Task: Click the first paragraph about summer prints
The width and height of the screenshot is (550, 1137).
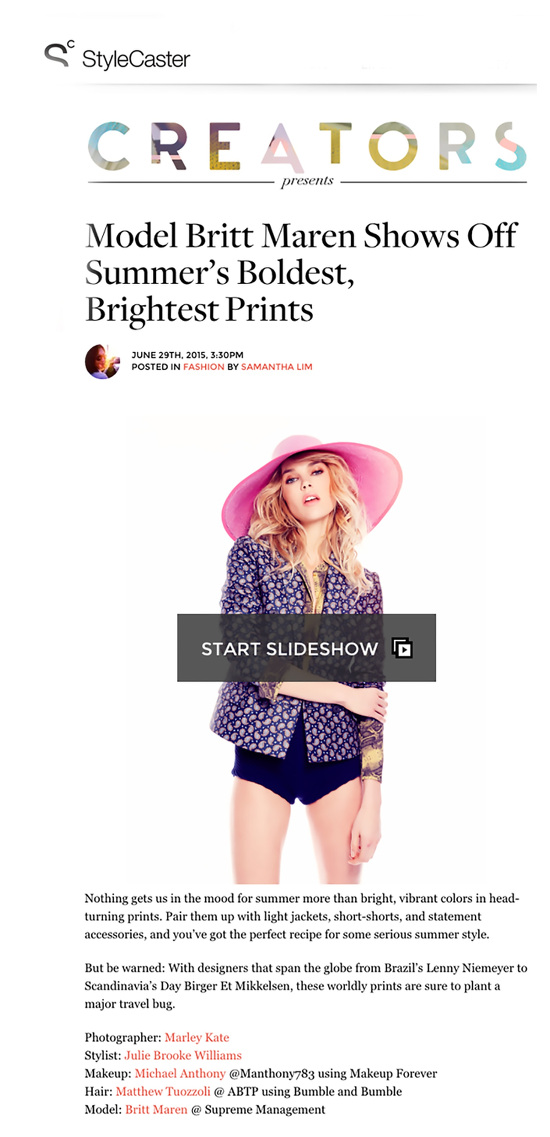Action: [x=303, y=917]
